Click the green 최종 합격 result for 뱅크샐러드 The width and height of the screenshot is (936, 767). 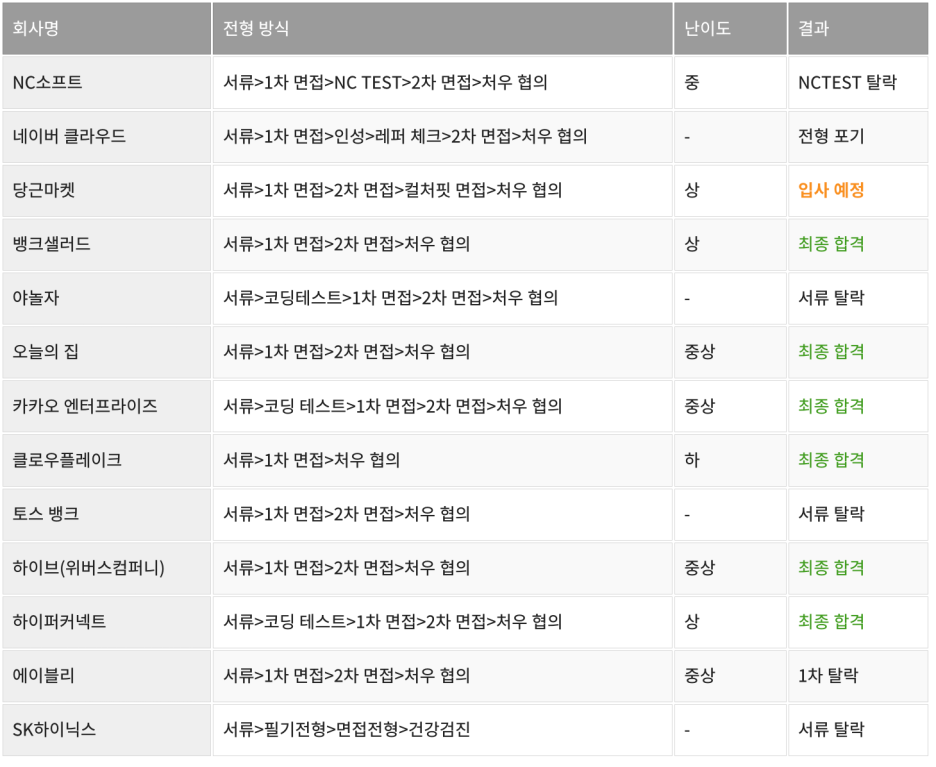(x=829, y=244)
